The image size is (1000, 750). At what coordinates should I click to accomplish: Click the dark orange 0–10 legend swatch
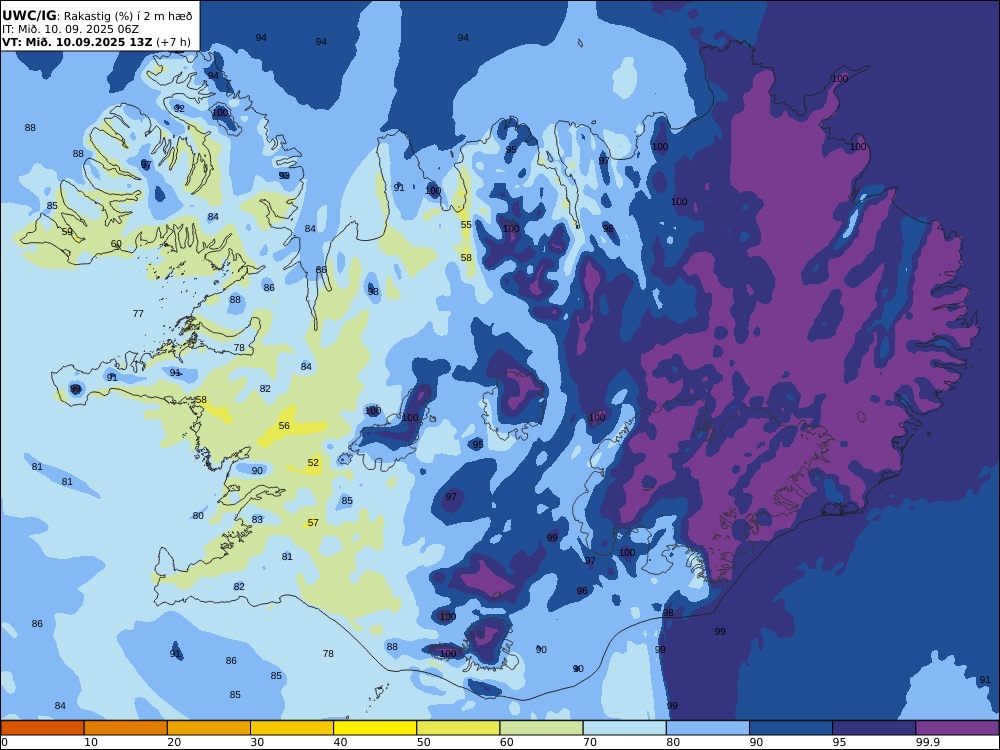[42, 728]
